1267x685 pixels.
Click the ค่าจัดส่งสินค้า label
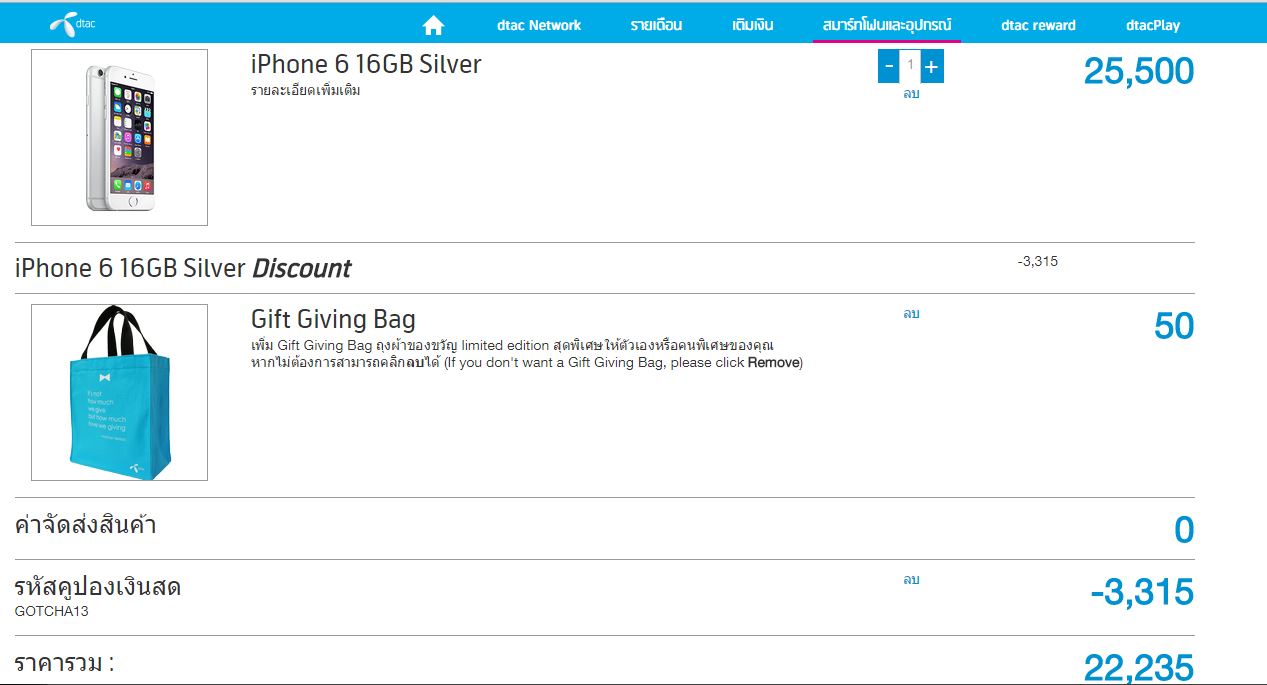point(85,525)
